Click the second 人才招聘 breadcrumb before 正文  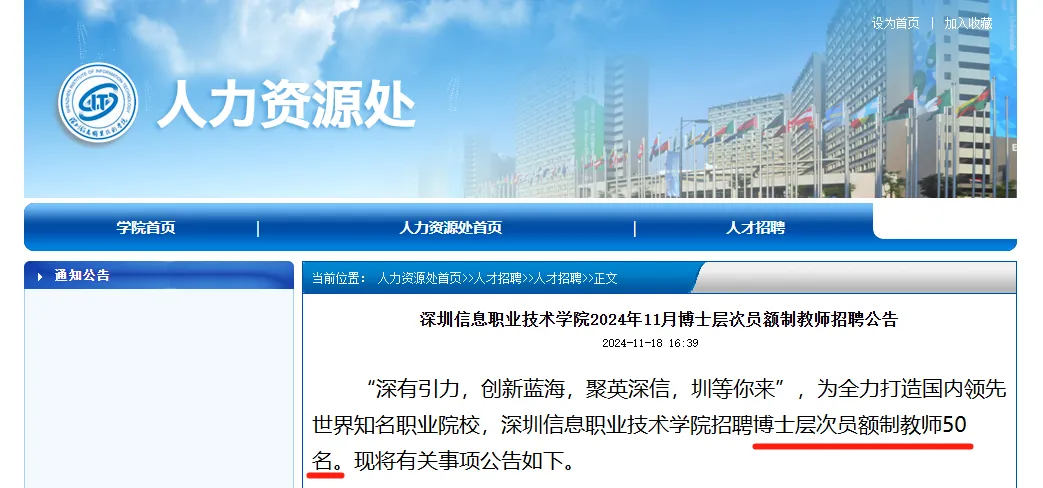point(558,278)
